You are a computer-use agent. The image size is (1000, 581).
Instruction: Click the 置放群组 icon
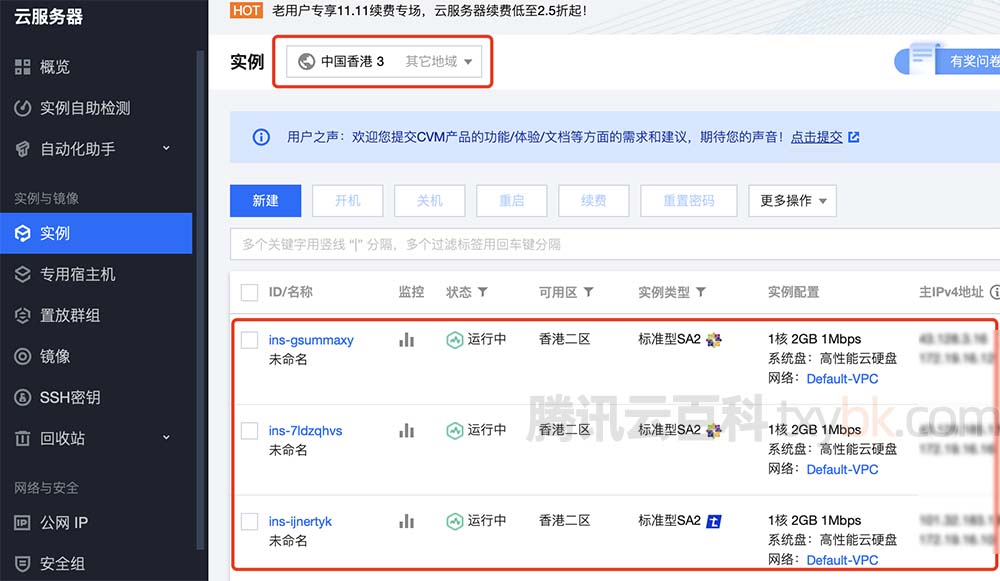[x=22, y=315]
